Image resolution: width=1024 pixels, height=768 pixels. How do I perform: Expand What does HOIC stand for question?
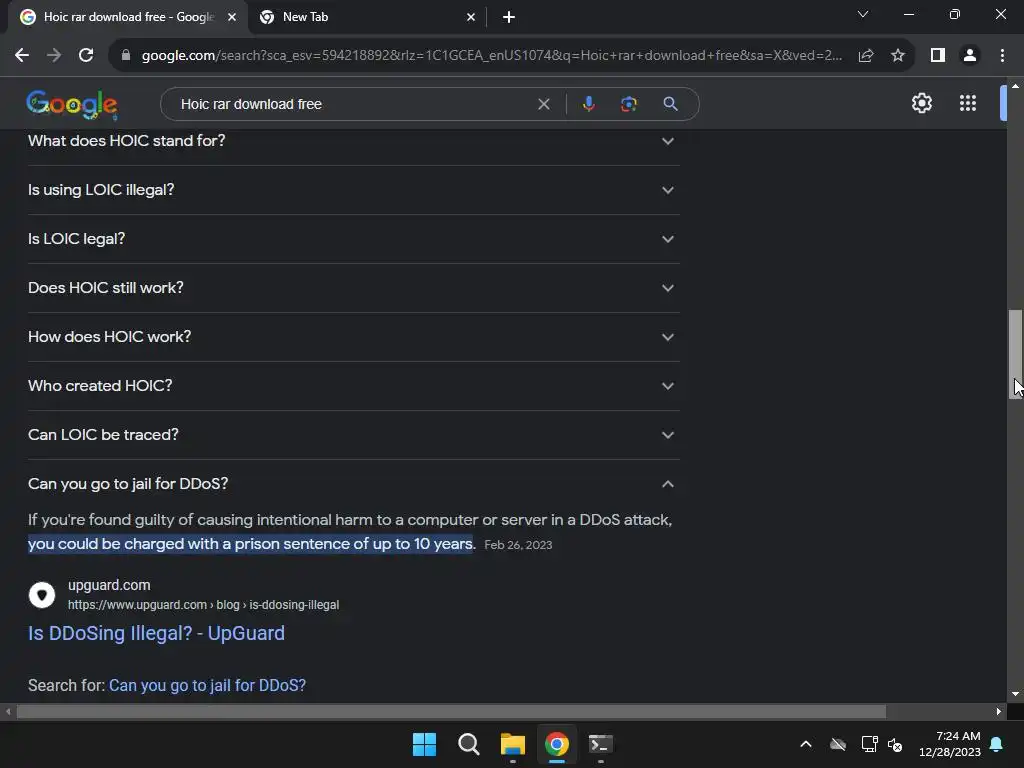[x=353, y=141]
